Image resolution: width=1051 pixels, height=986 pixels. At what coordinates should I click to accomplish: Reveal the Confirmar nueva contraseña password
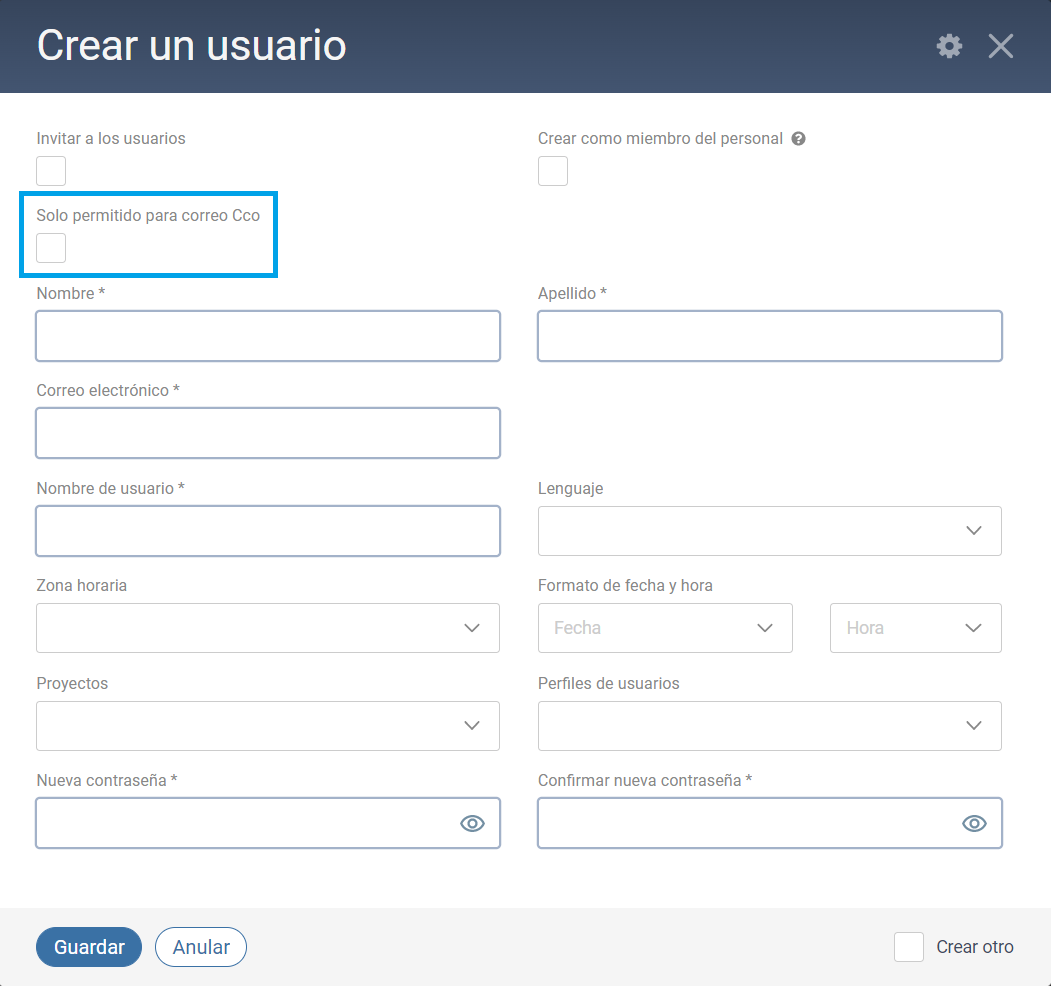(974, 823)
